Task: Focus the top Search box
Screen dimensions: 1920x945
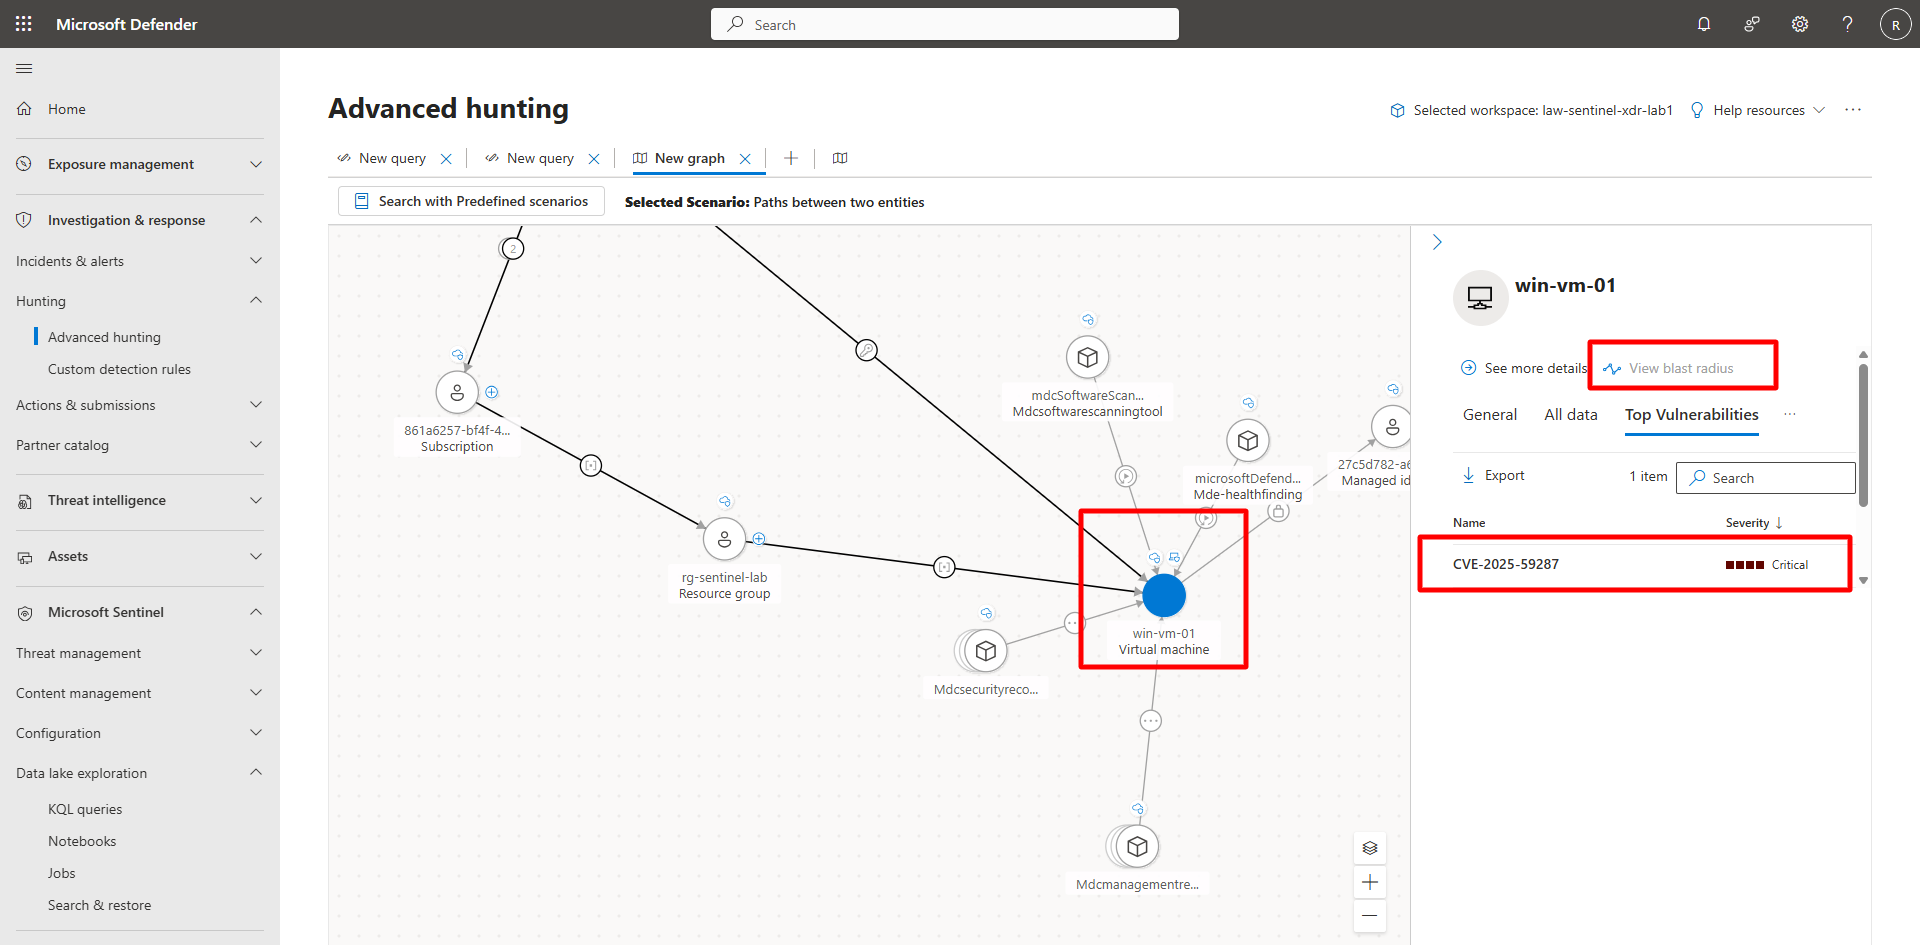Action: point(945,24)
